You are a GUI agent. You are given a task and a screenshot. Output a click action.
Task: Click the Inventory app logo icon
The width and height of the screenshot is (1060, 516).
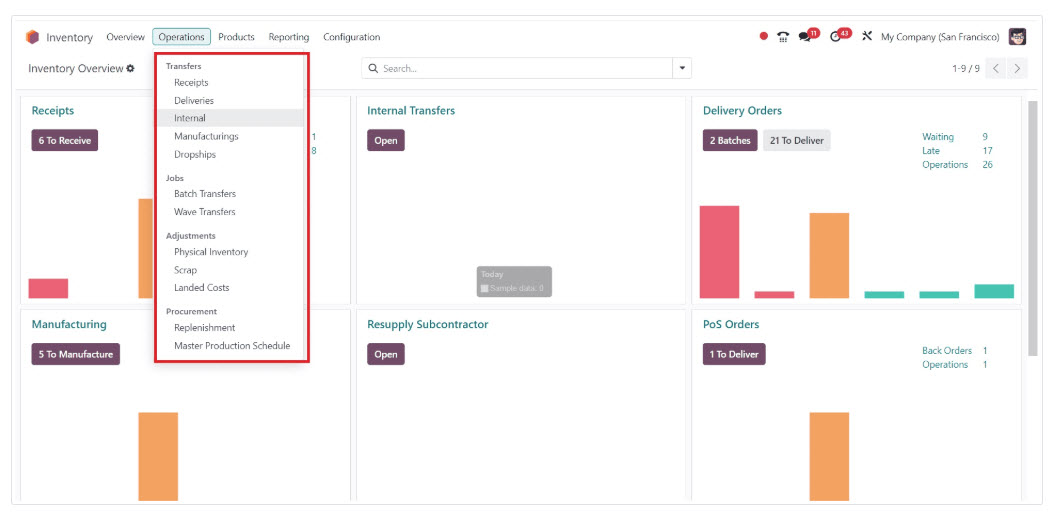click(33, 37)
